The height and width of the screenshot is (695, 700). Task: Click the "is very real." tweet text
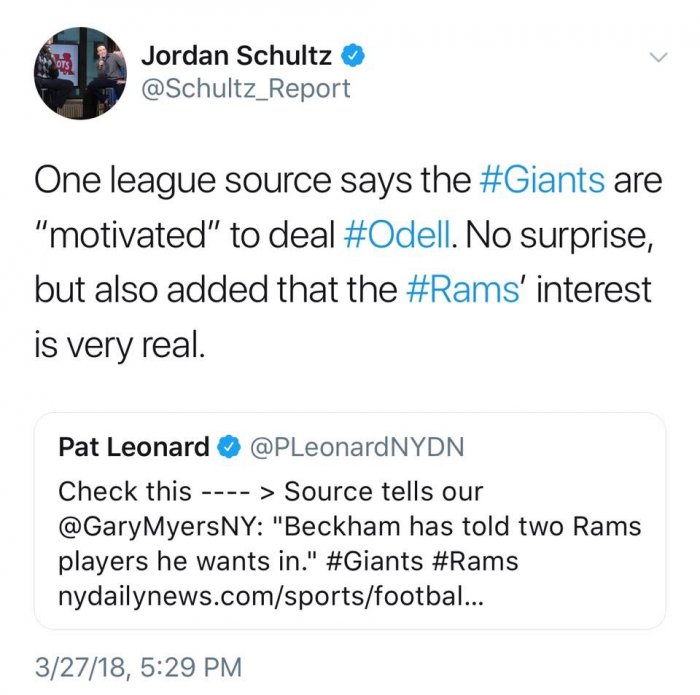121,345
